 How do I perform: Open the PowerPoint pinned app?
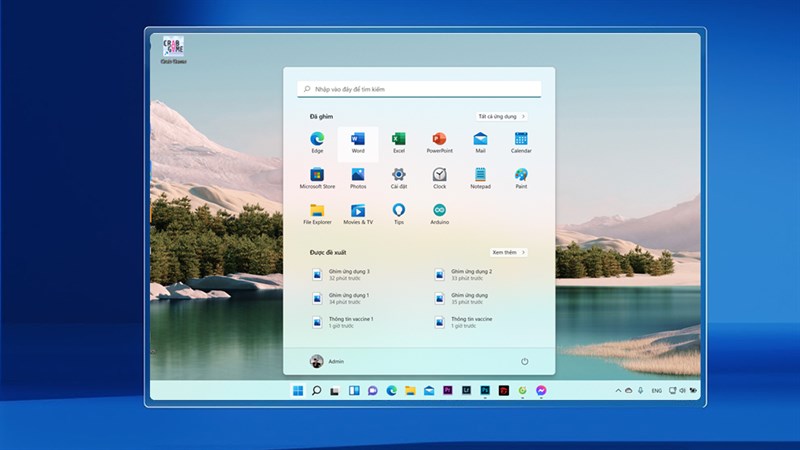click(439, 143)
